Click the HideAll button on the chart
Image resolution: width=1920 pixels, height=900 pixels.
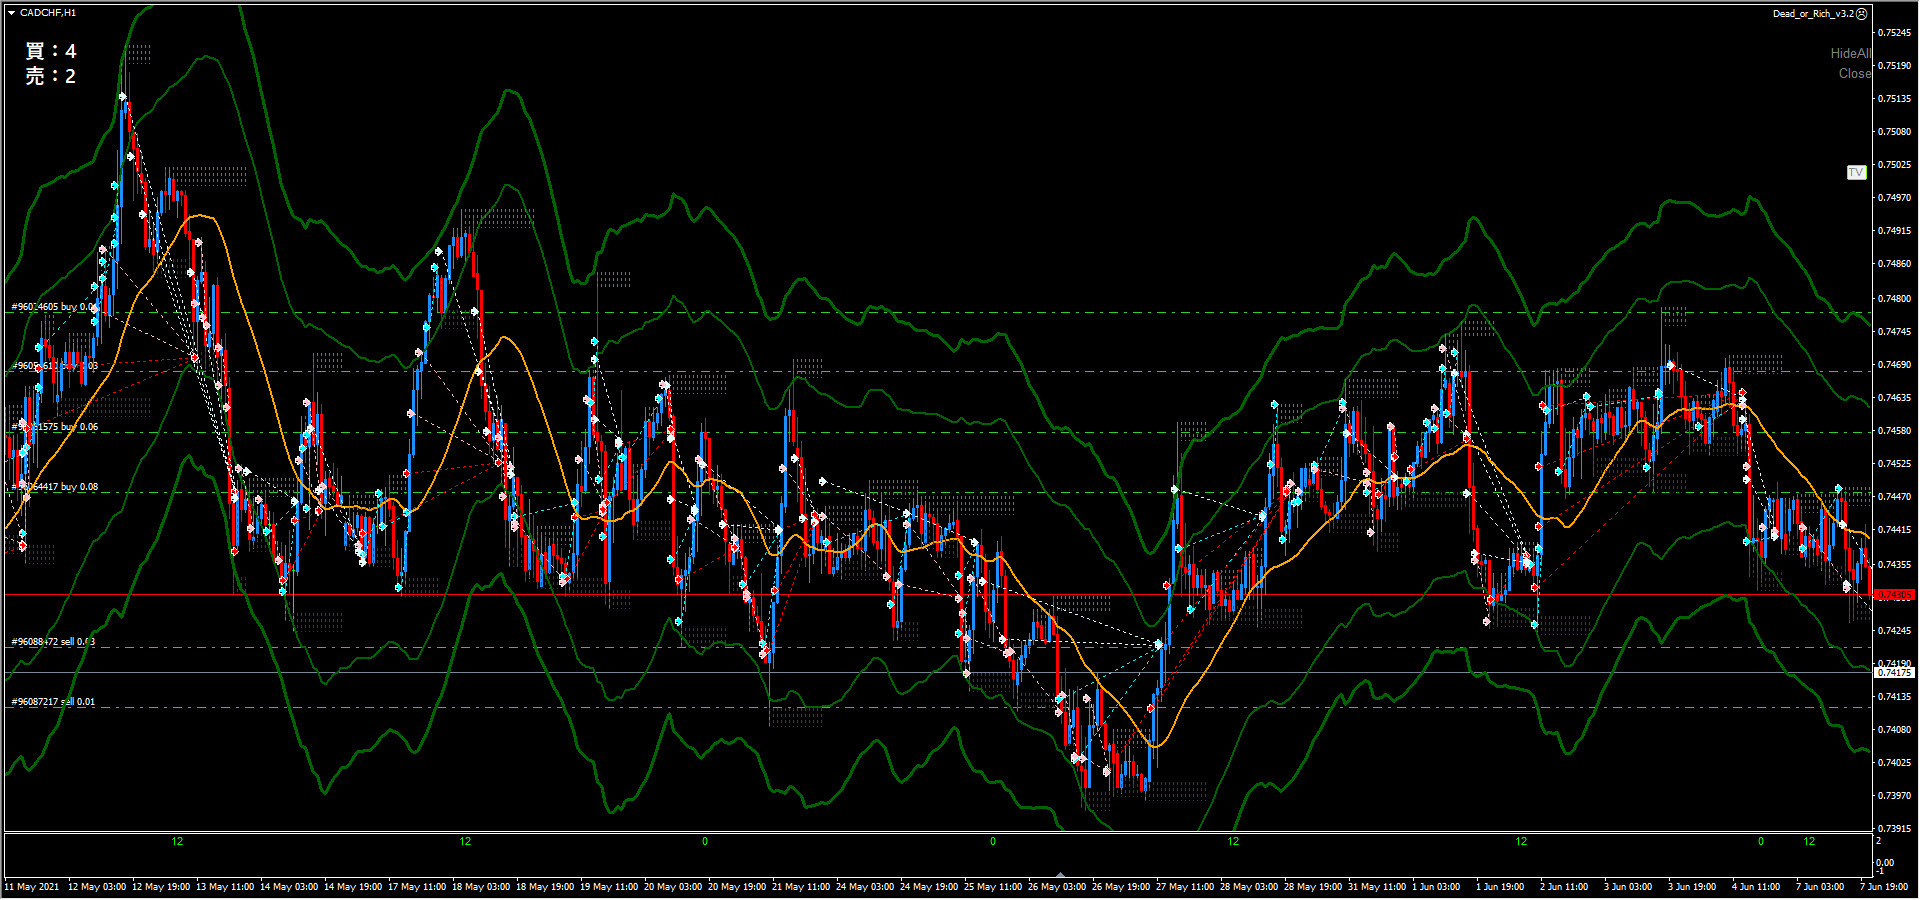pyautogui.click(x=1850, y=53)
